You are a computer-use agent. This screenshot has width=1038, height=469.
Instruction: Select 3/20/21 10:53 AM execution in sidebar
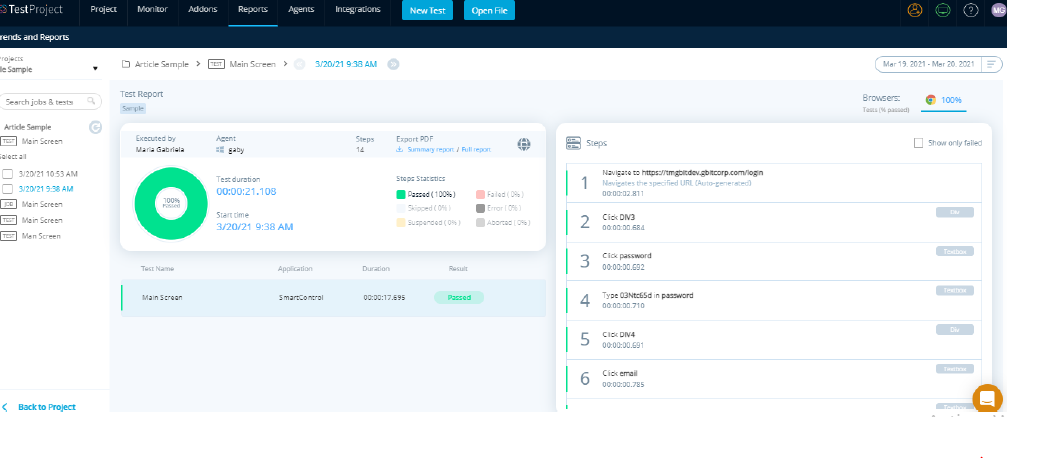[48, 174]
